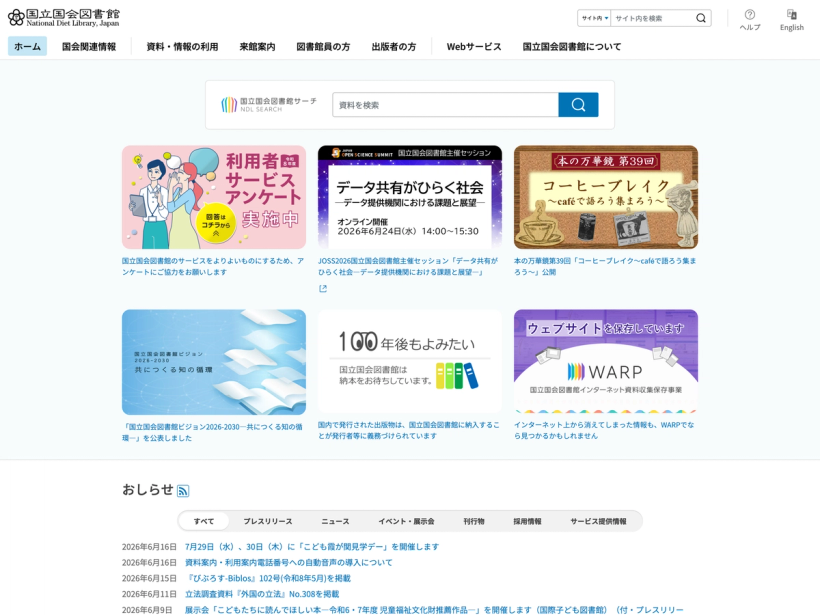Open the 来館案内 menu
This screenshot has height=615, width=820.
click(257, 47)
